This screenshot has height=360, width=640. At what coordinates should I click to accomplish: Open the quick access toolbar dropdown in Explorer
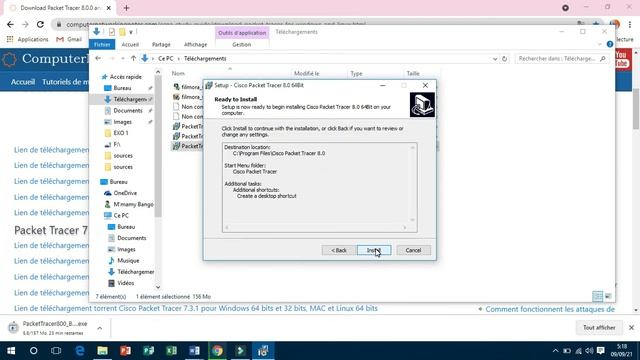pyautogui.click(x=131, y=32)
